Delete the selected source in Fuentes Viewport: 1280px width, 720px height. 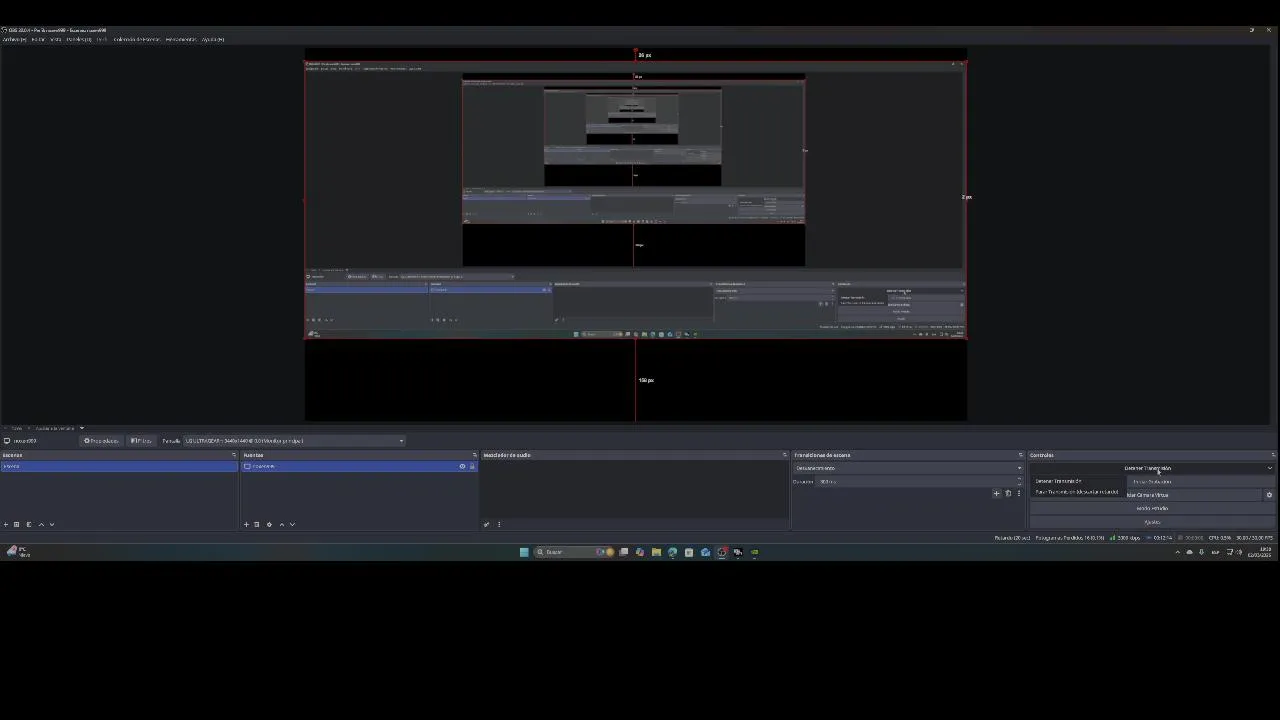tap(256, 524)
